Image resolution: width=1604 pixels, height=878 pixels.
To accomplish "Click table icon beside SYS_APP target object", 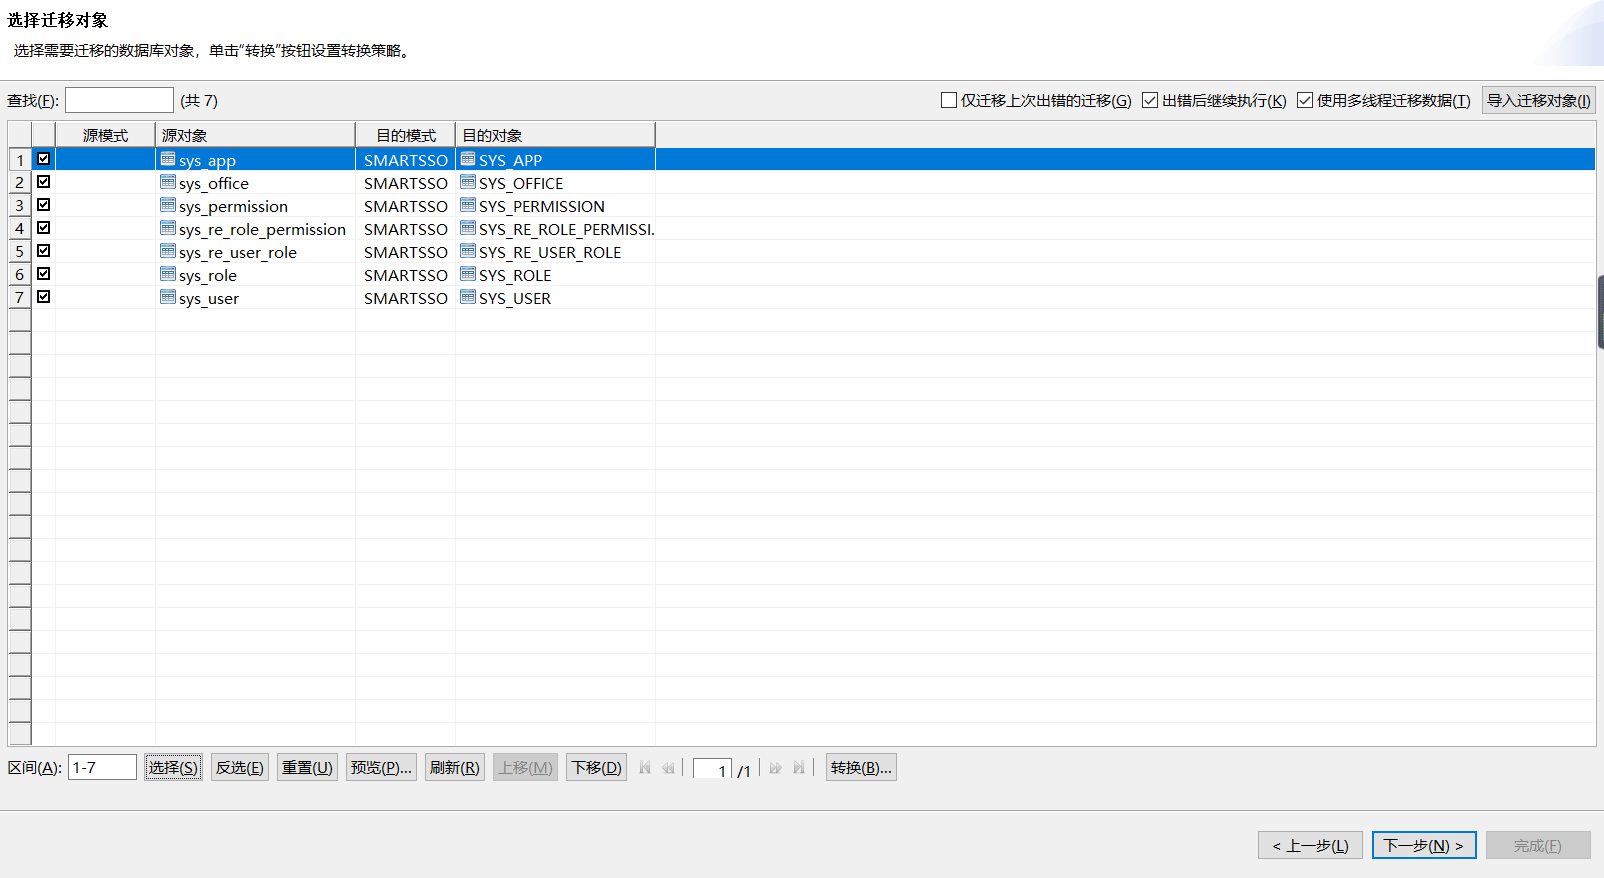I will pyautogui.click(x=468, y=159).
